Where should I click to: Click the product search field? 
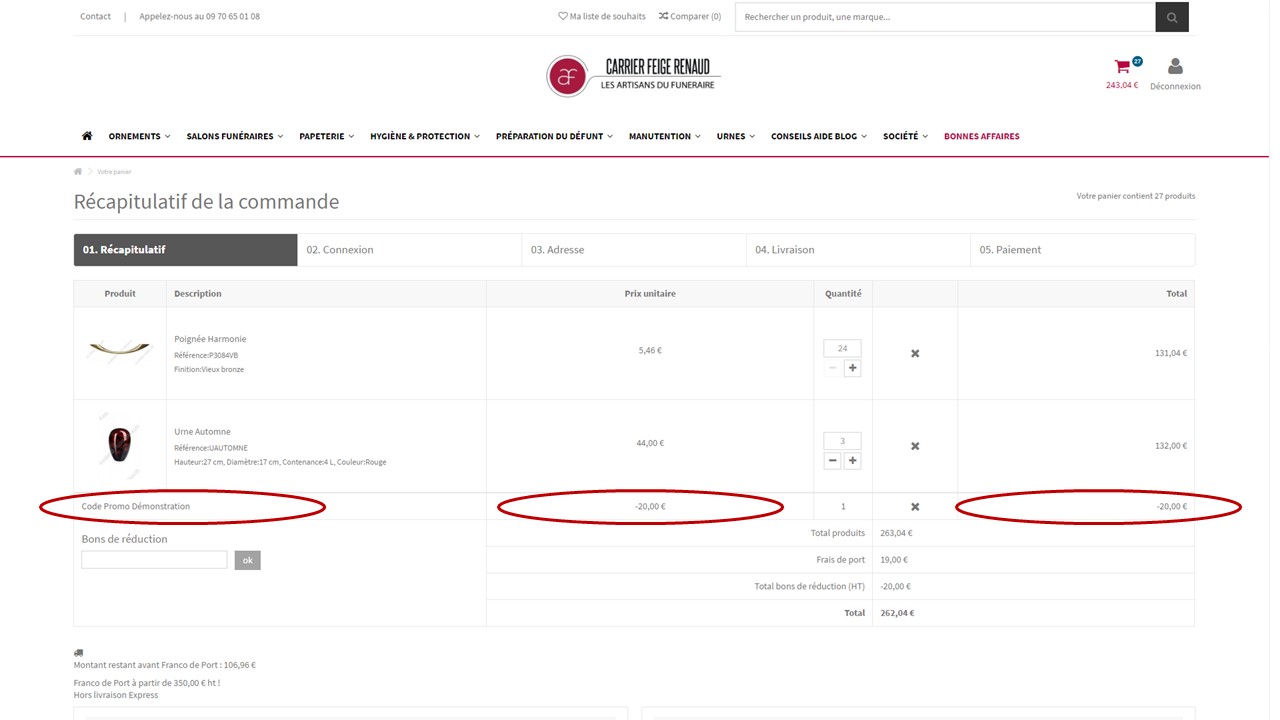tap(945, 17)
